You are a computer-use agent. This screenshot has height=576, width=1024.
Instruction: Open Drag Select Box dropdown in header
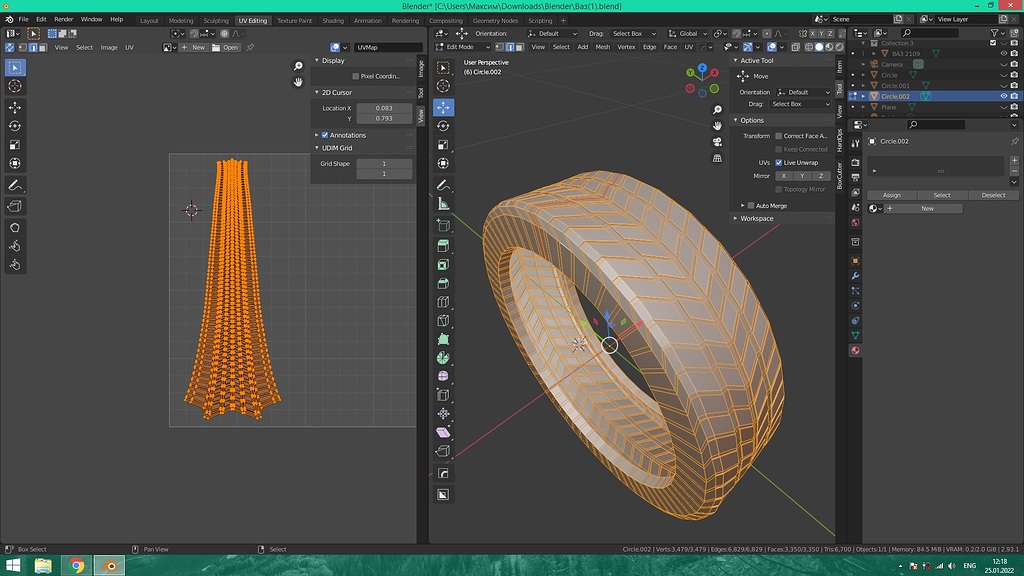pos(633,33)
